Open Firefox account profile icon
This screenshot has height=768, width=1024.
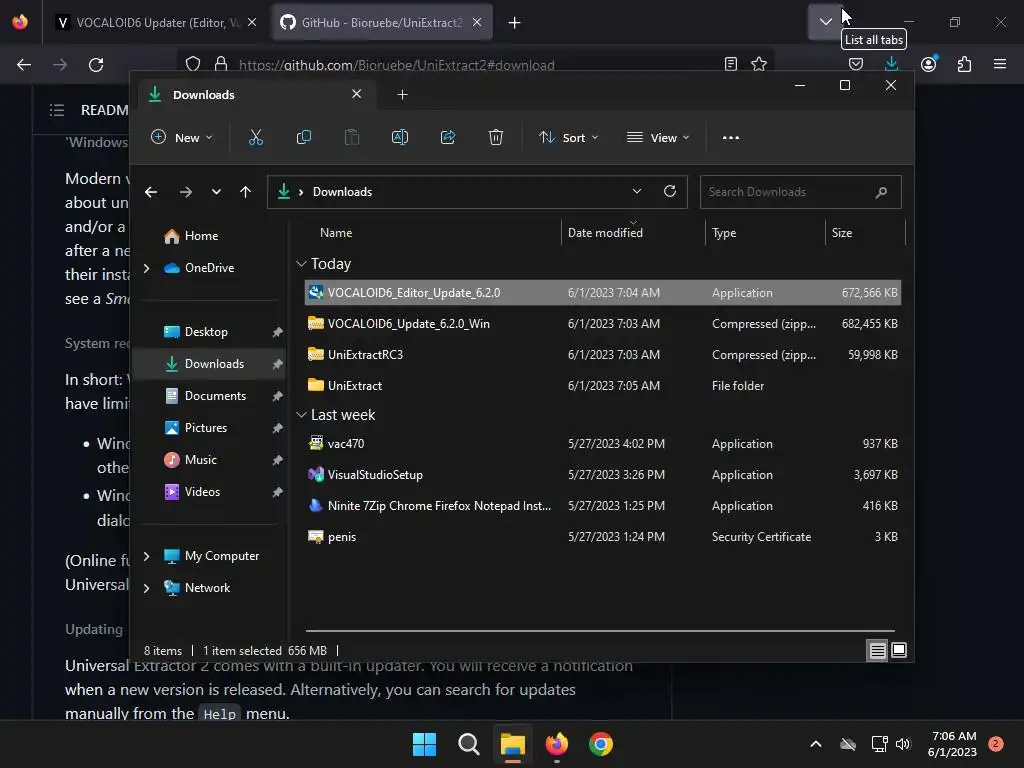[929, 64]
